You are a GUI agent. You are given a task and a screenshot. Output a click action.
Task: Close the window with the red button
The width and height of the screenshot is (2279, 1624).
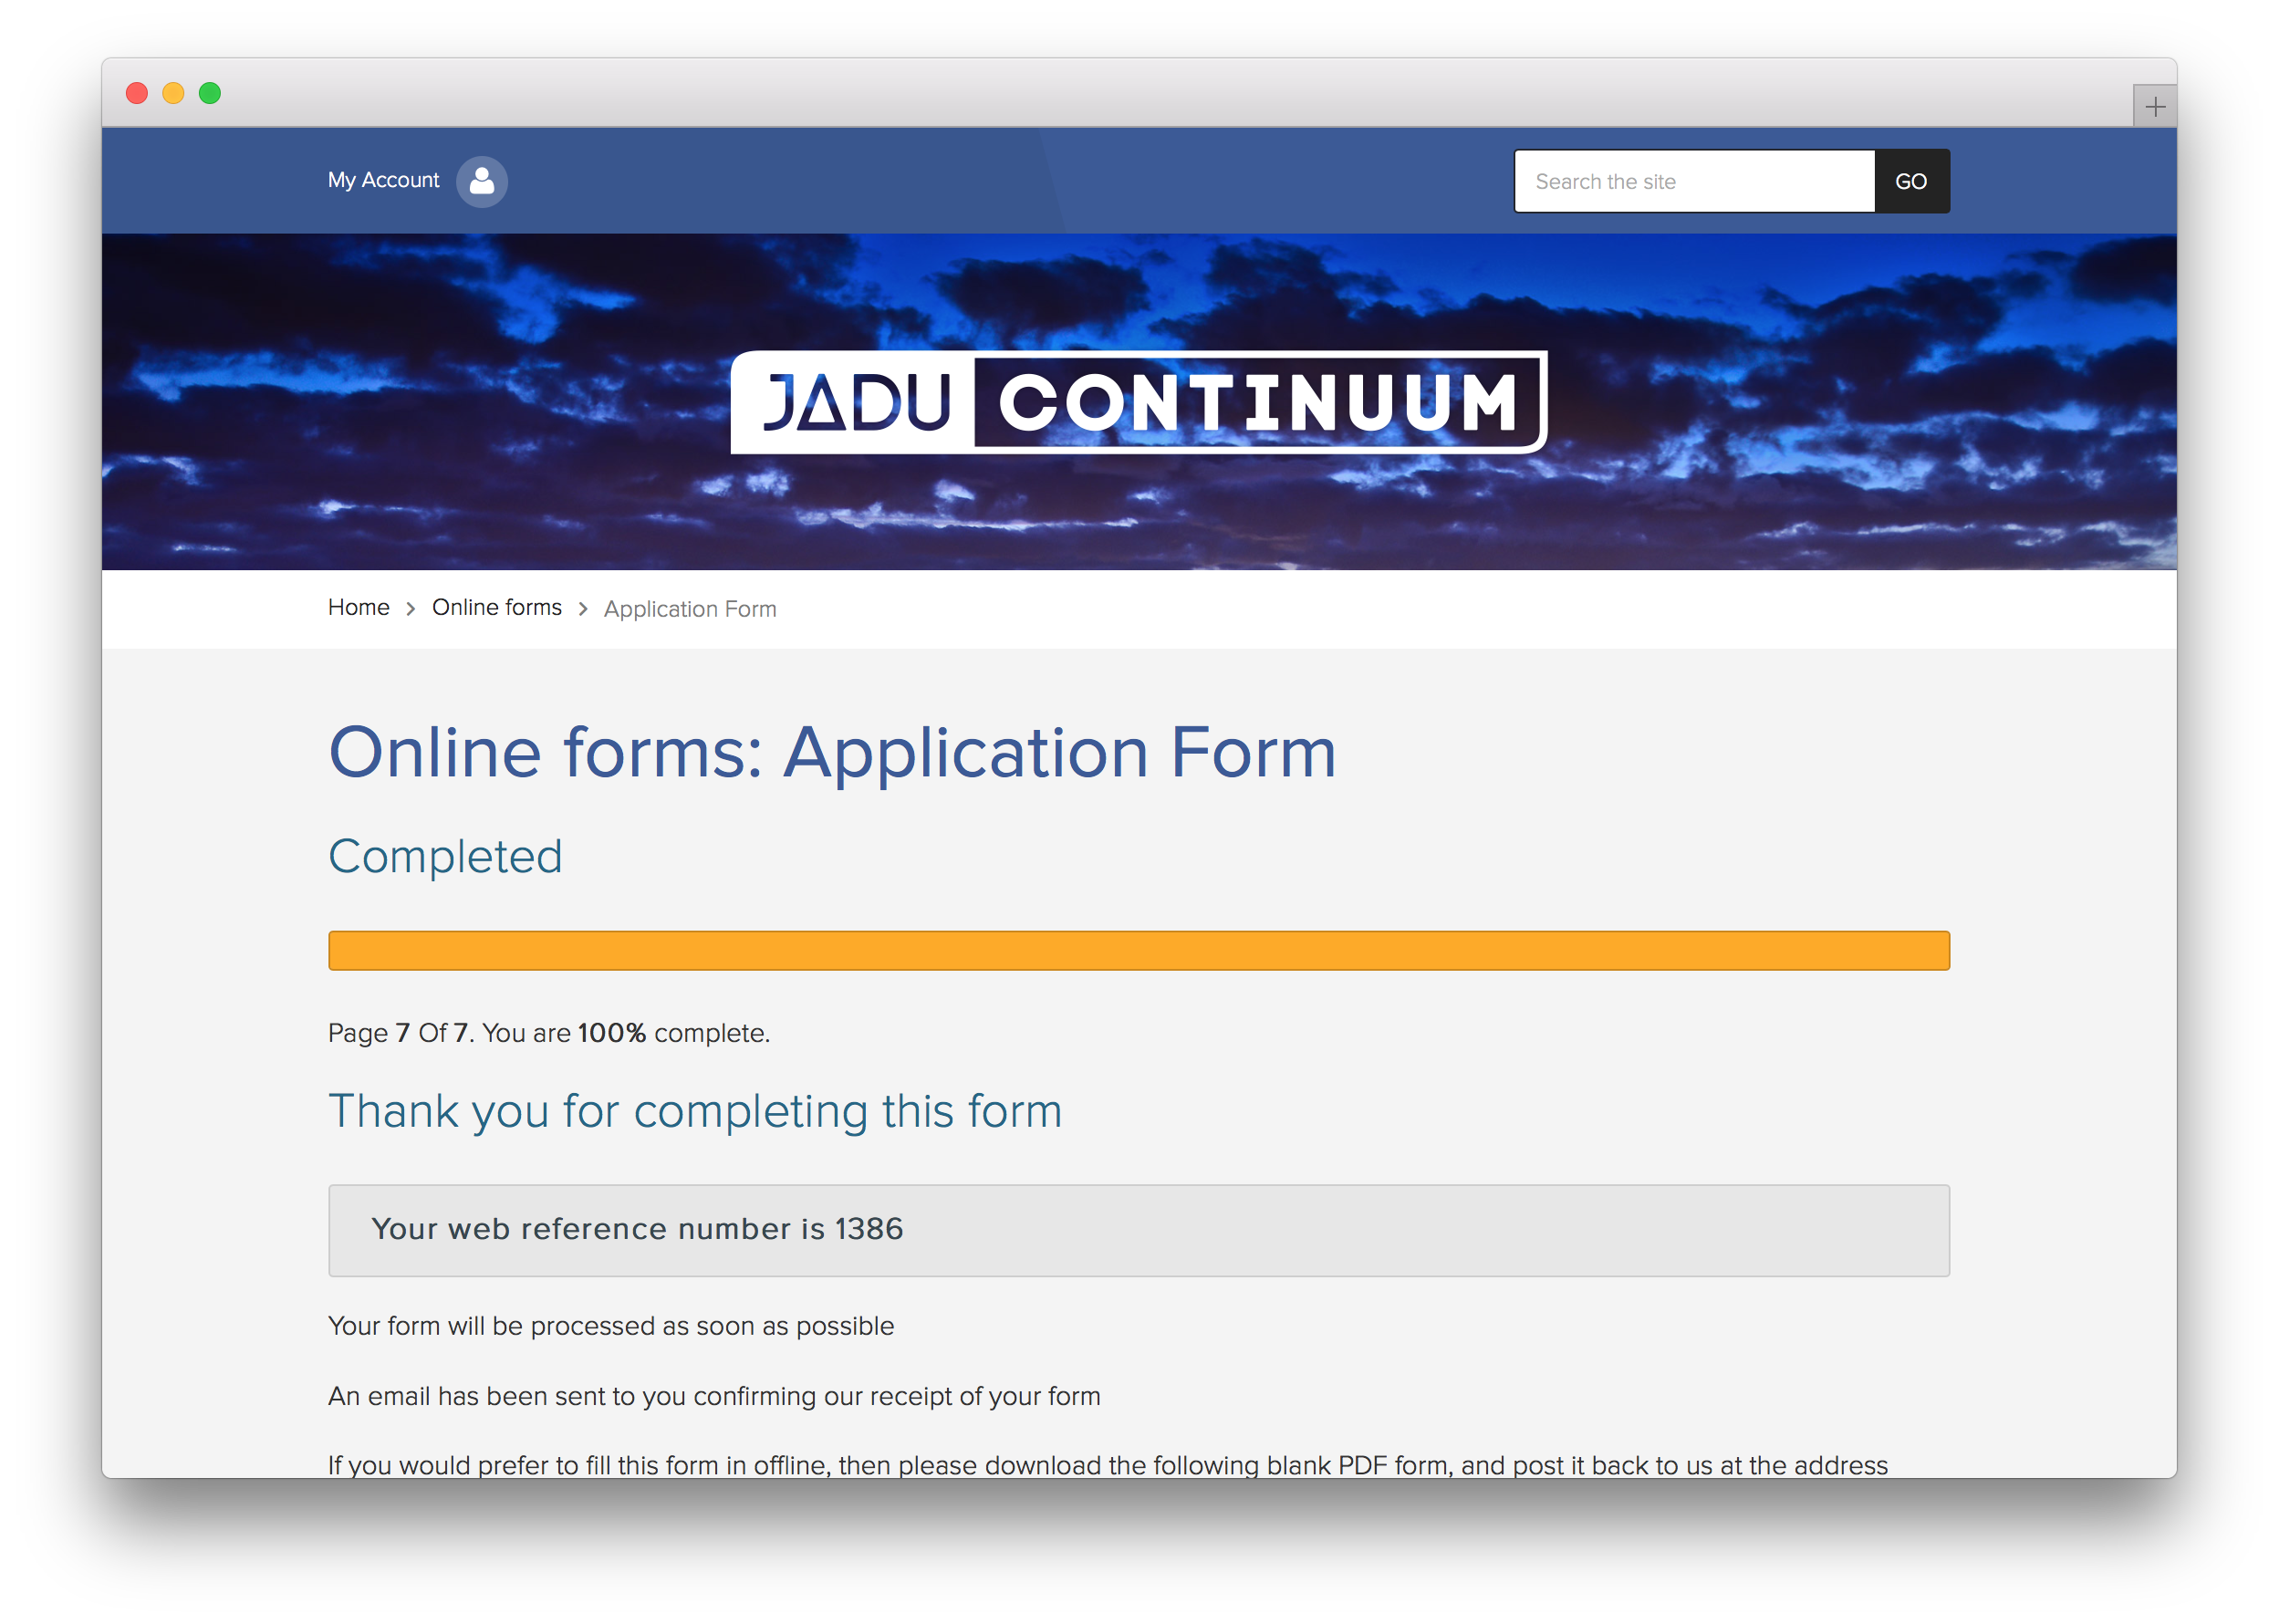pyautogui.click(x=137, y=93)
